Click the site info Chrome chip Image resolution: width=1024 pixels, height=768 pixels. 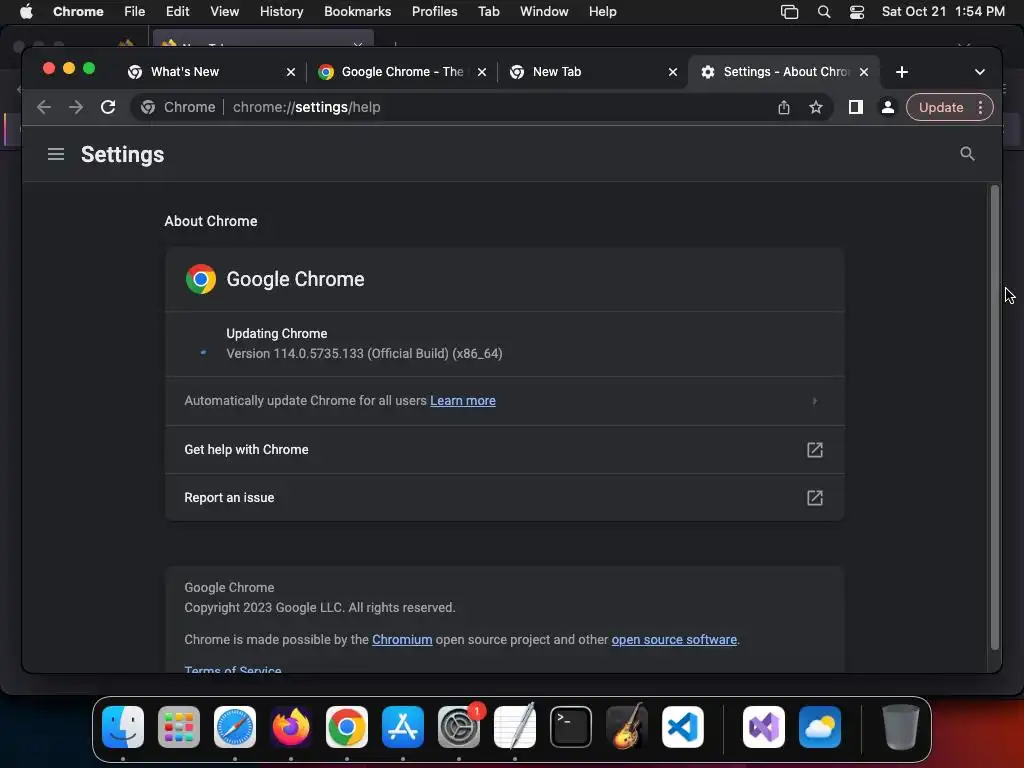point(178,107)
